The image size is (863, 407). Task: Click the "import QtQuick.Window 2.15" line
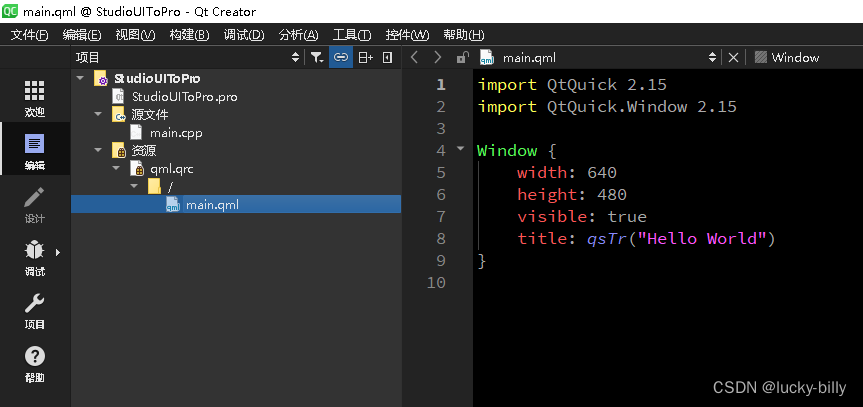[x=607, y=106]
